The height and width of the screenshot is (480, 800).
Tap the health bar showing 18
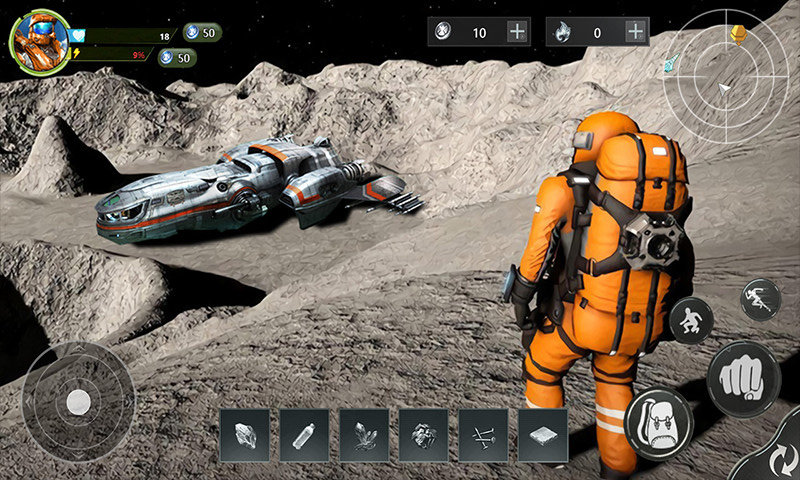click(x=125, y=35)
